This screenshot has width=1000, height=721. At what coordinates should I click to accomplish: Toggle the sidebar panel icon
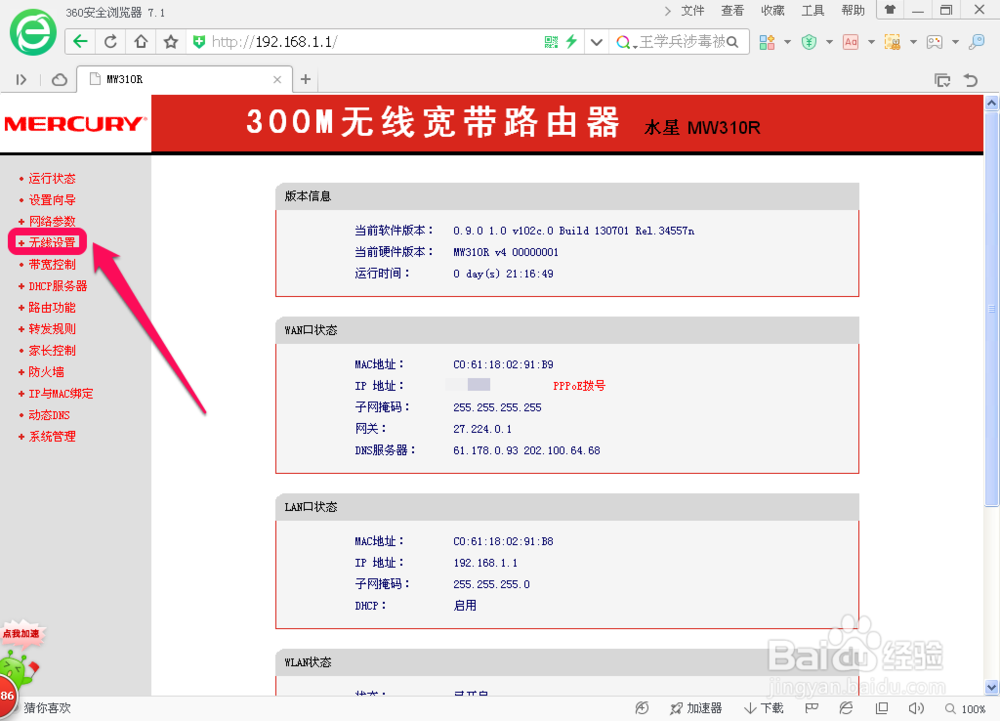point(21,80)
